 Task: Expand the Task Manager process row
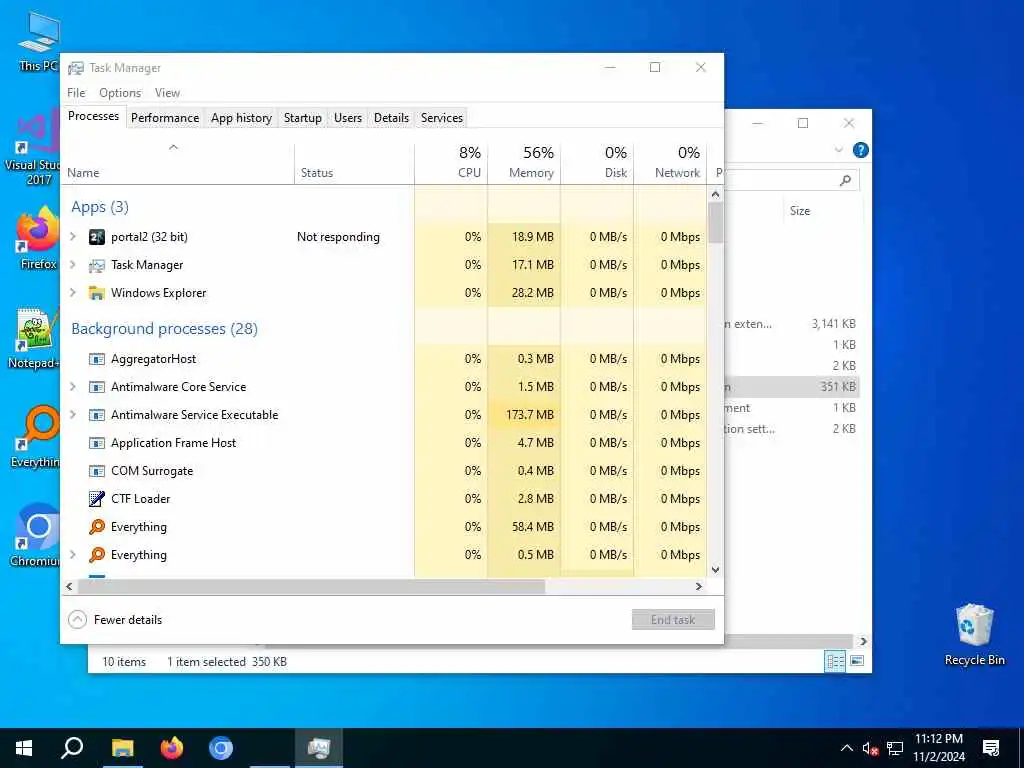tap(73, 265)
